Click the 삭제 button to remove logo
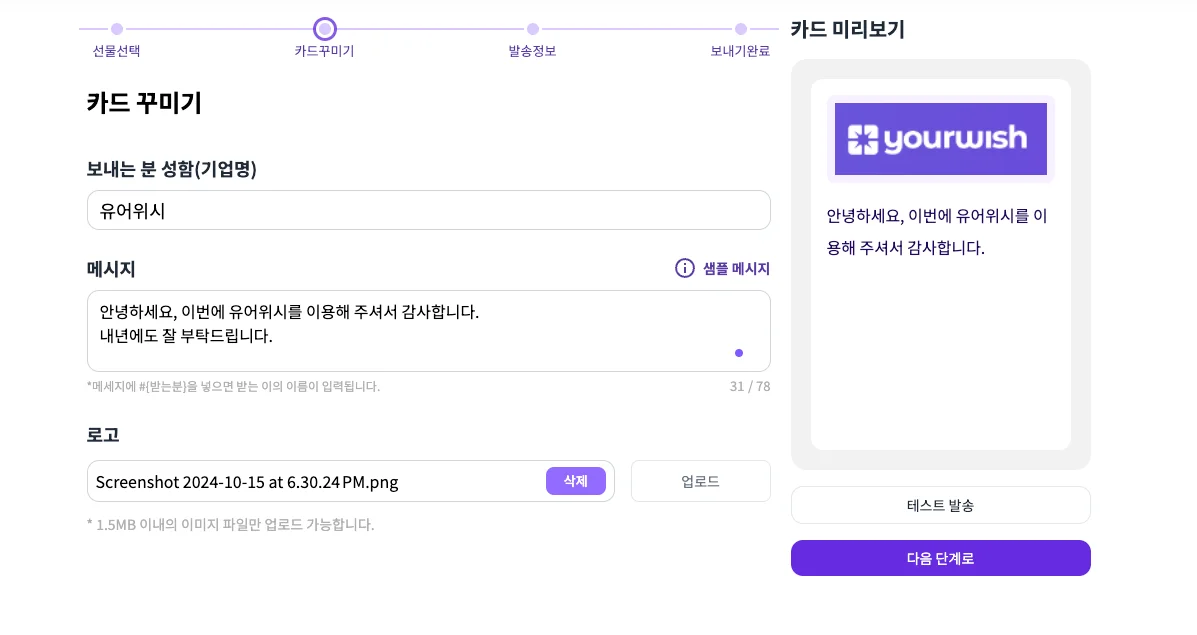Screen dimensions: 1197x635 pos(576,481)
